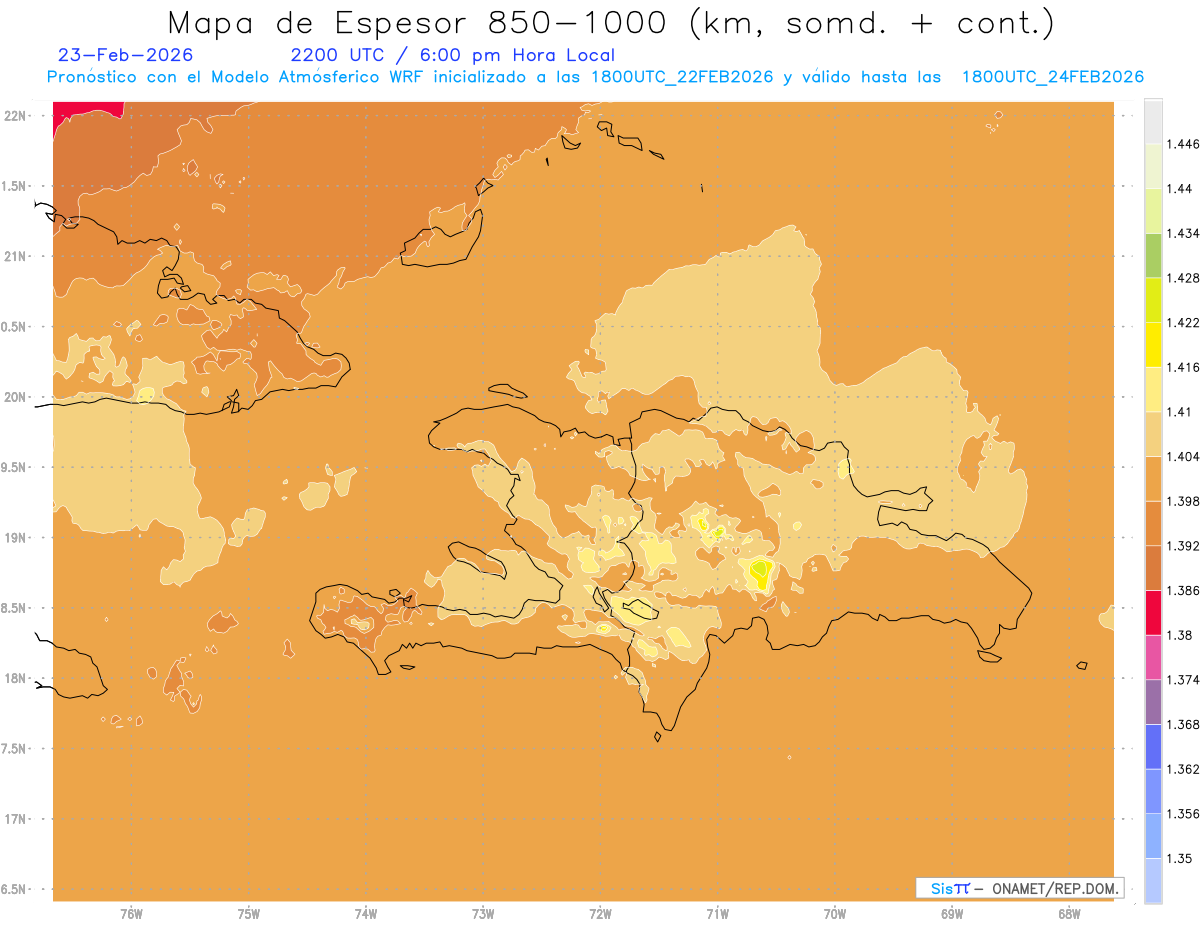Viewport: 1200px width, 927px height.
Task: Select the date text '23-Feb-2026'
Action: 126,56
